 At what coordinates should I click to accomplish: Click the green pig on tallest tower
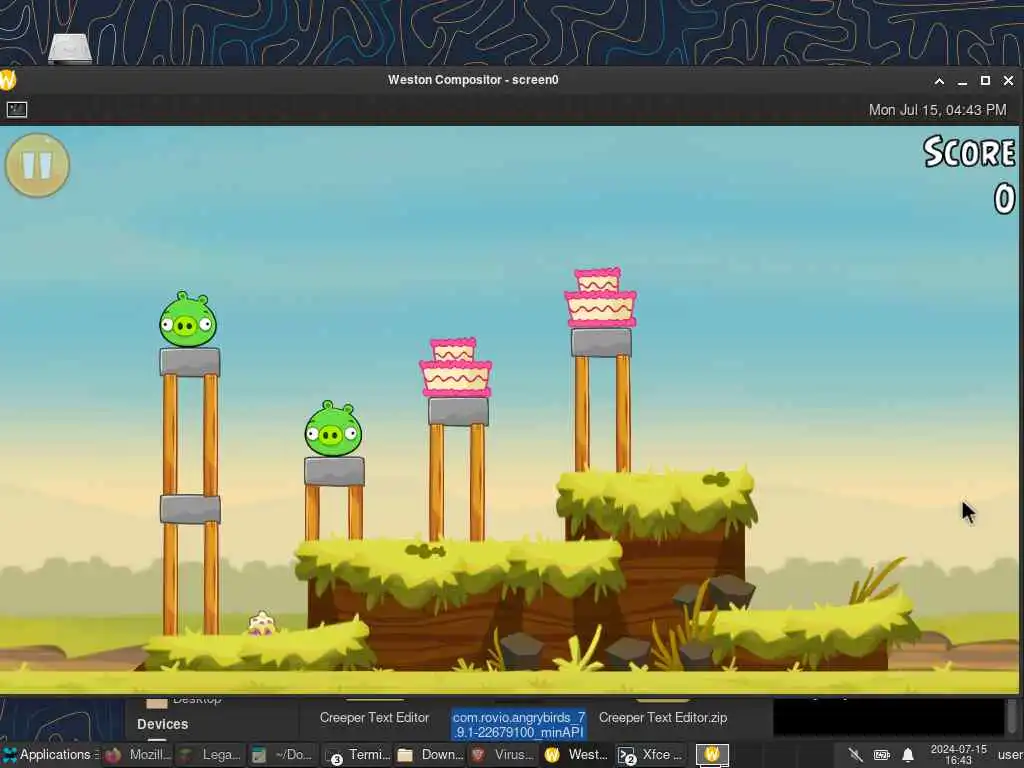point(187,320)
